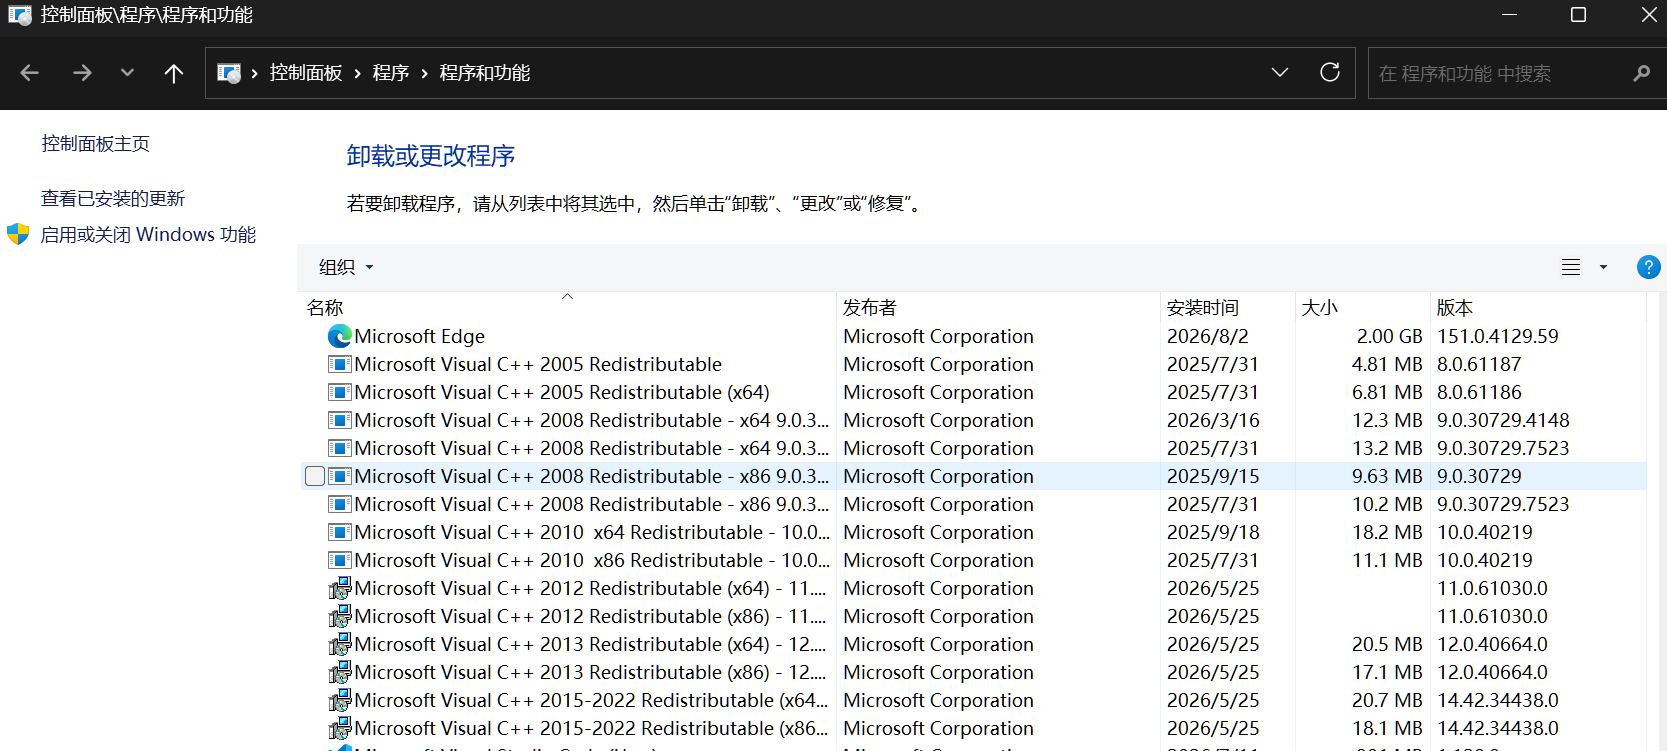
Task: Click the 卸载或更改程序 heading
Action: coord(431,156)
